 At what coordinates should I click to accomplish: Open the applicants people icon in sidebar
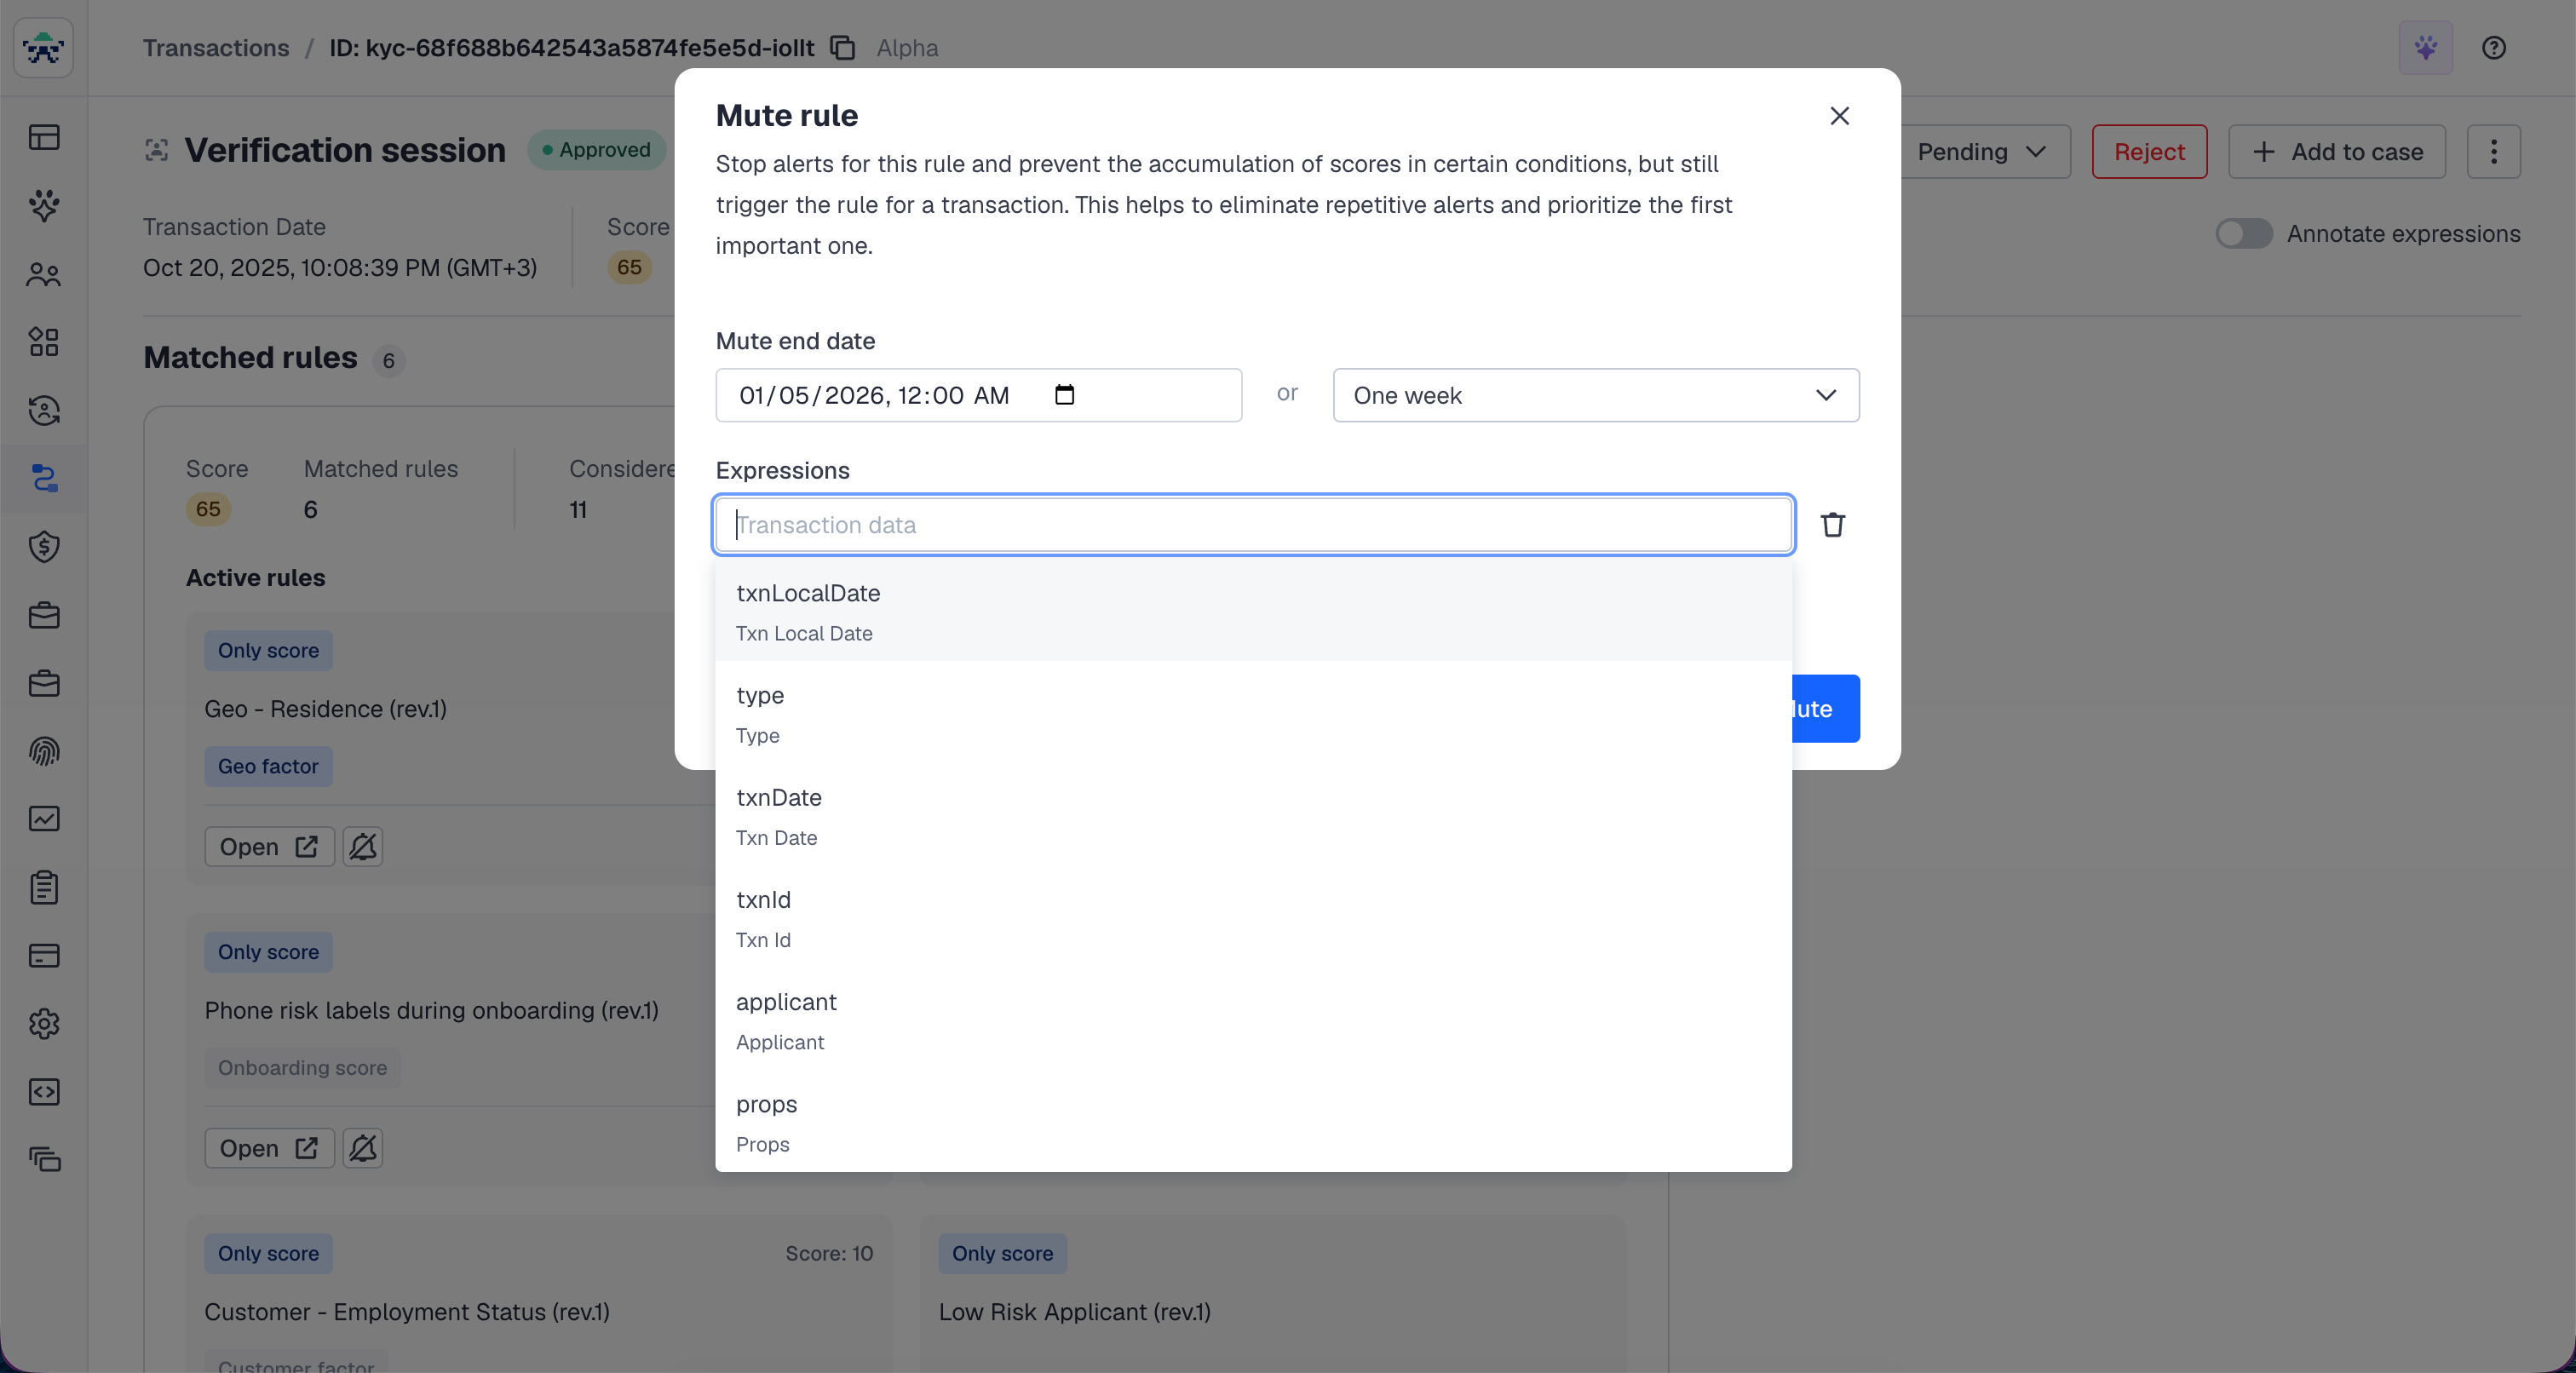pyautogui.click(x=44, y=274)
